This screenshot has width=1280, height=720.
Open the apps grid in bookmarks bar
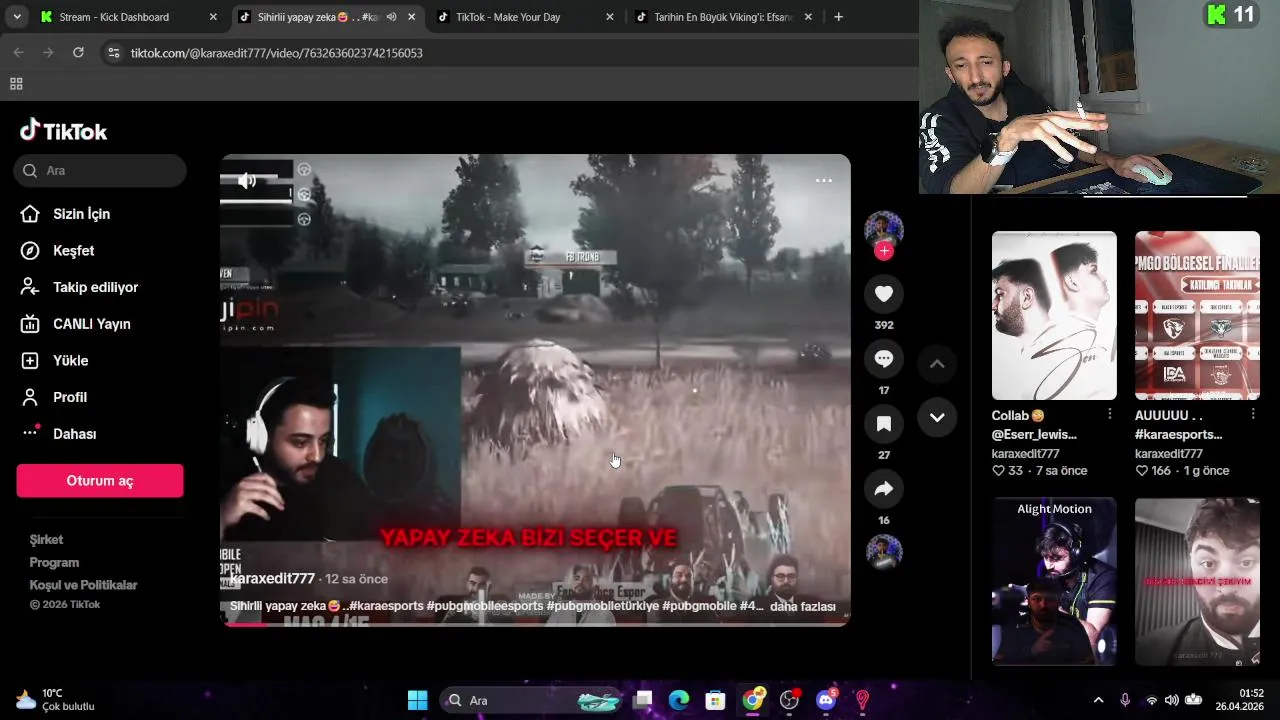[16, 84]
